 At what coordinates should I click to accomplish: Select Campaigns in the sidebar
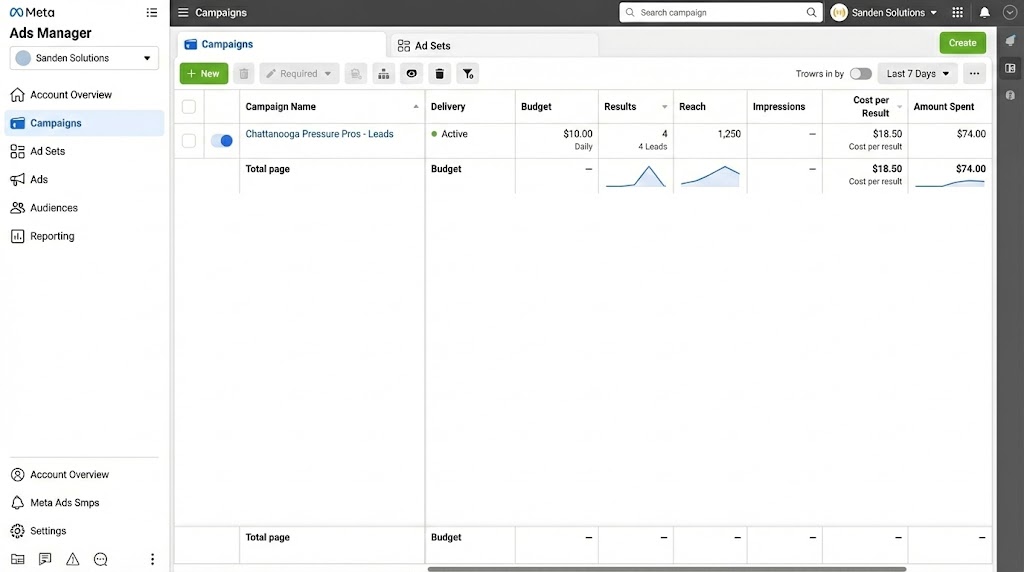(84, 123)
